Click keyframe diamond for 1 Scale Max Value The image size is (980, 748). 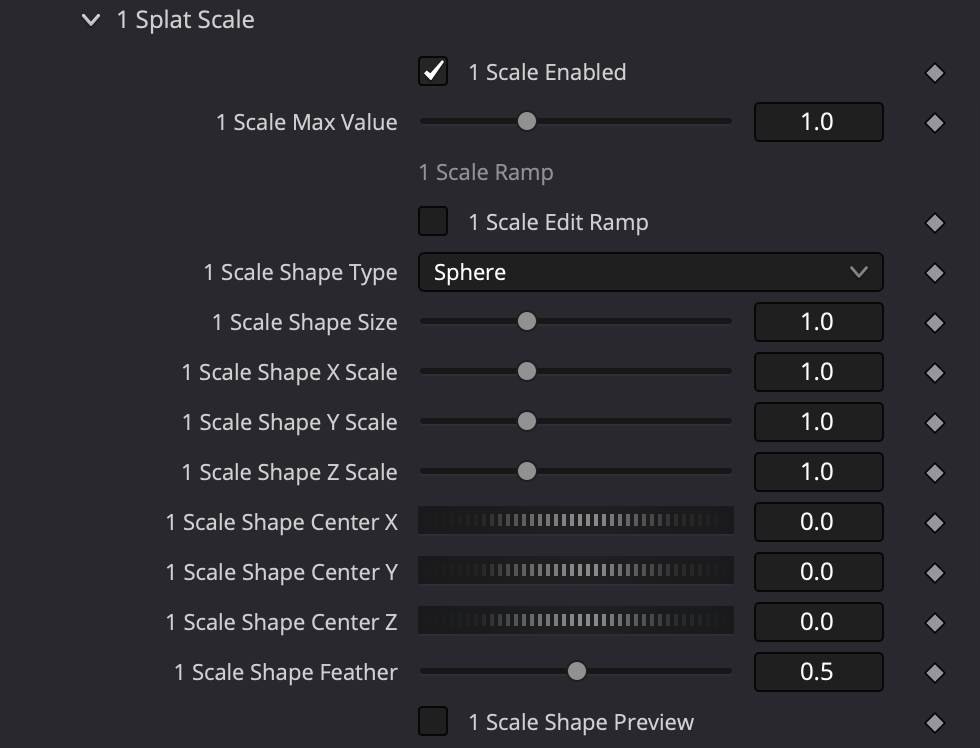(934, 122)
